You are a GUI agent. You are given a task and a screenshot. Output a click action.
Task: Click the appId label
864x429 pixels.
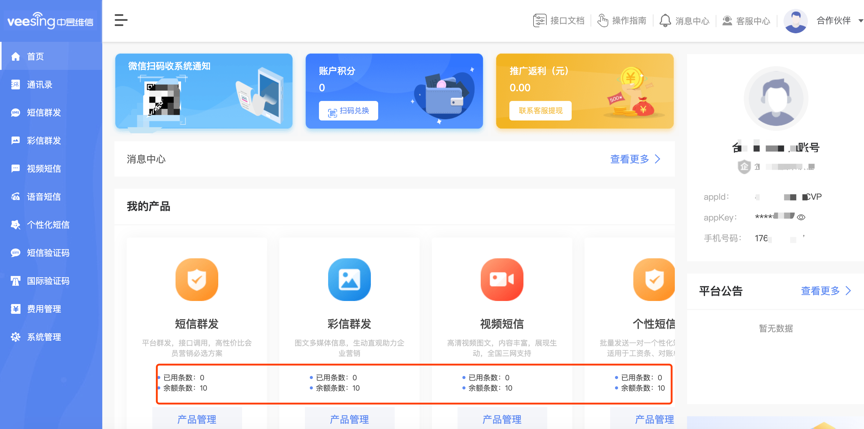716,197
